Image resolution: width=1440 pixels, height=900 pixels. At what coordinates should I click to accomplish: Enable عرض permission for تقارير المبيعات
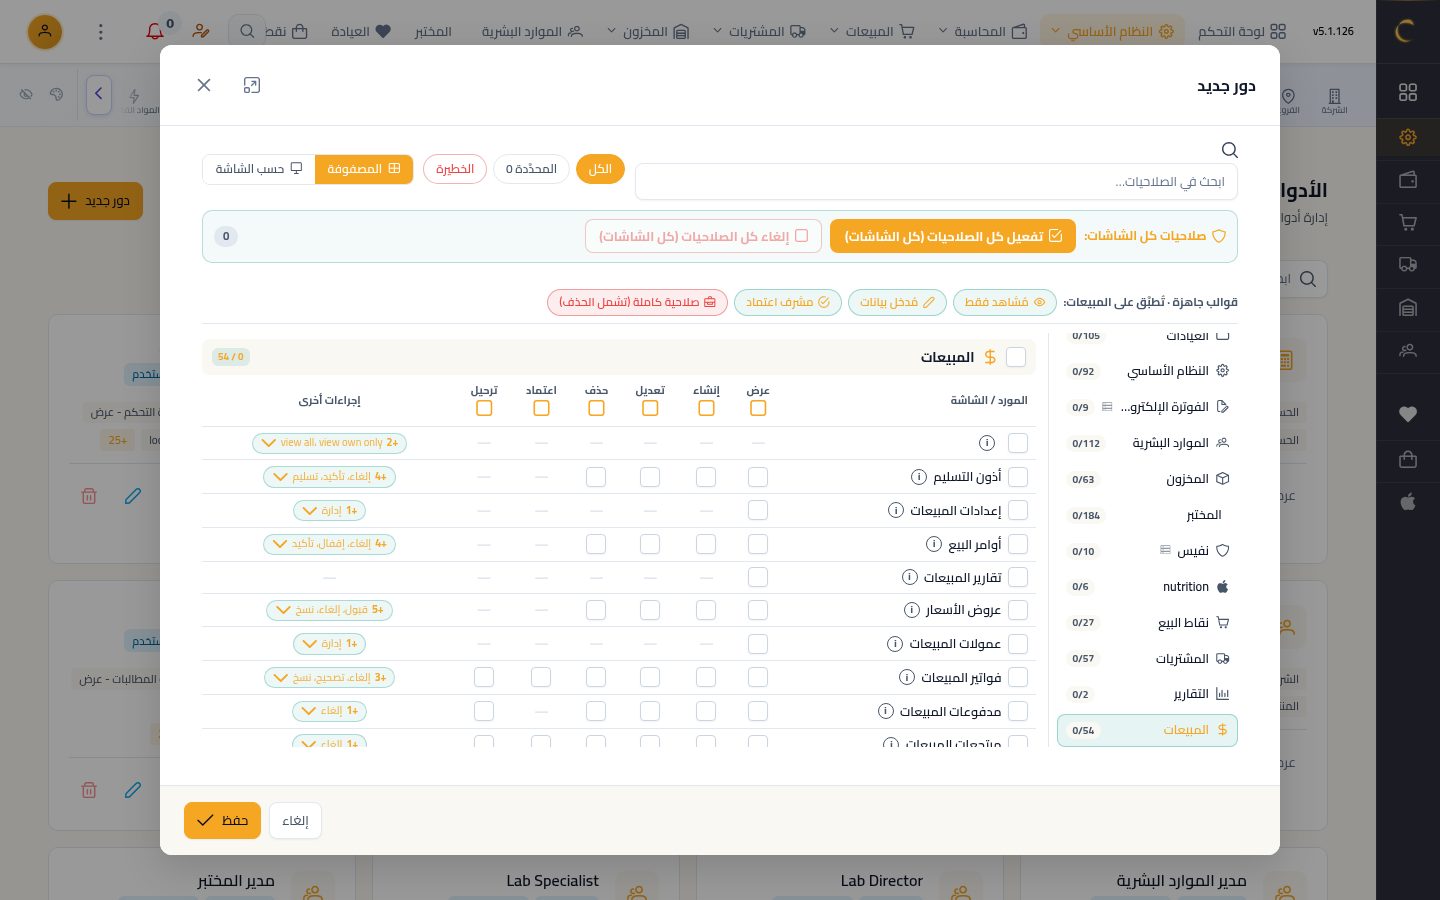(x=758, y=577)
